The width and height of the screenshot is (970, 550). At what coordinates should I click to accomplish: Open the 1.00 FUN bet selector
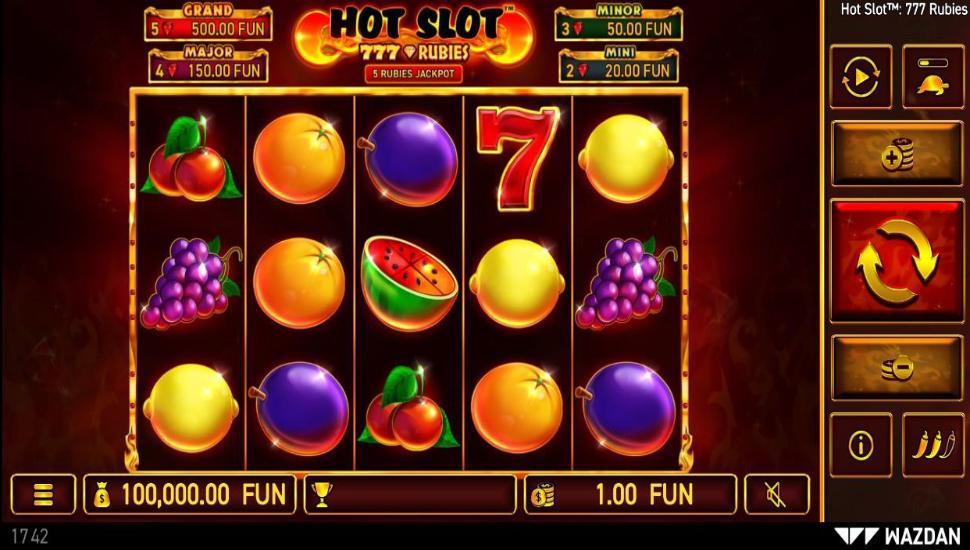point(630,494)
